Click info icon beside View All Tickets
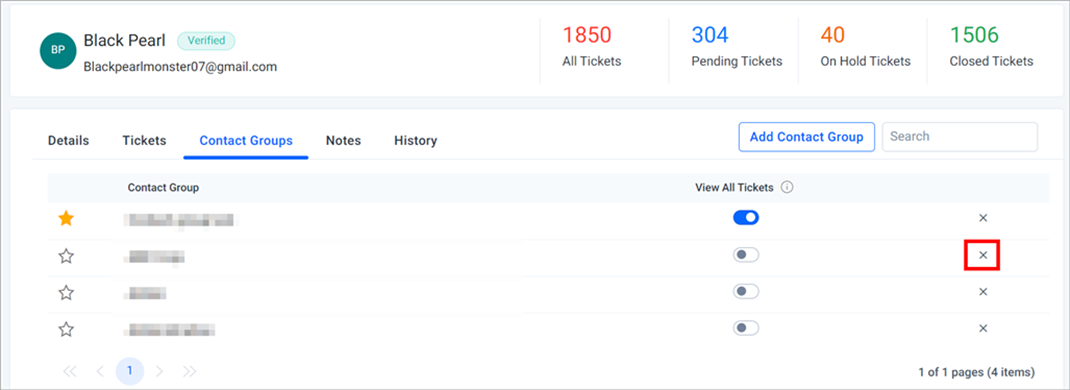 point(786,188)
